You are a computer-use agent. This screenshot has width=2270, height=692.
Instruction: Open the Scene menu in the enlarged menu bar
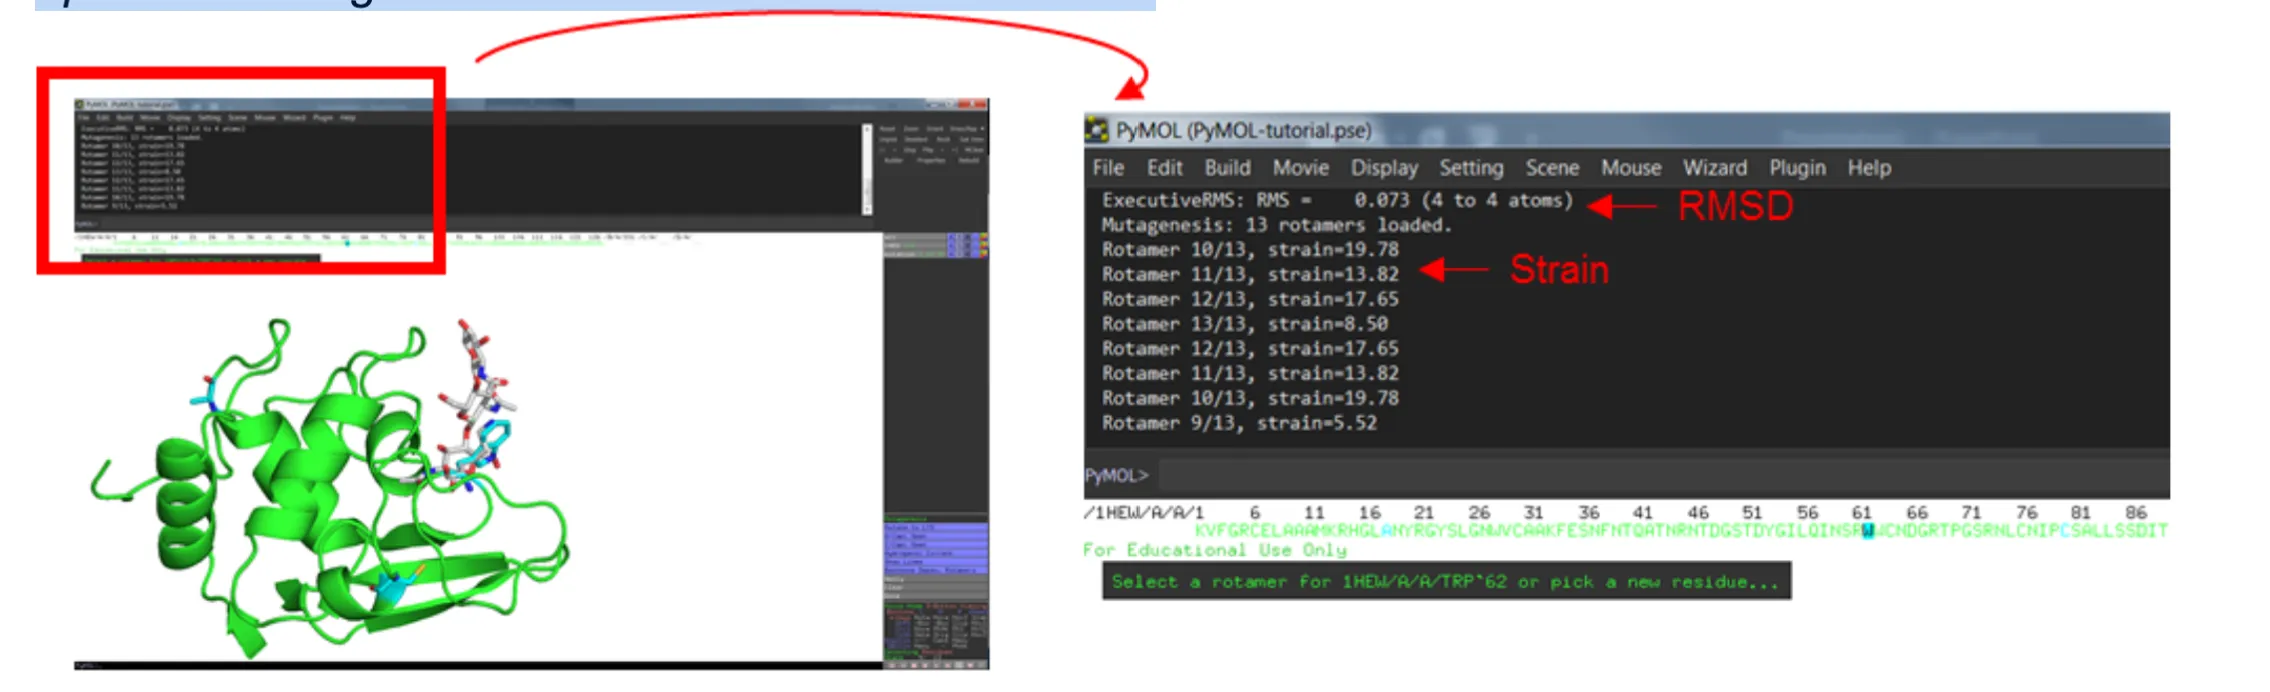coord(1551,168)
